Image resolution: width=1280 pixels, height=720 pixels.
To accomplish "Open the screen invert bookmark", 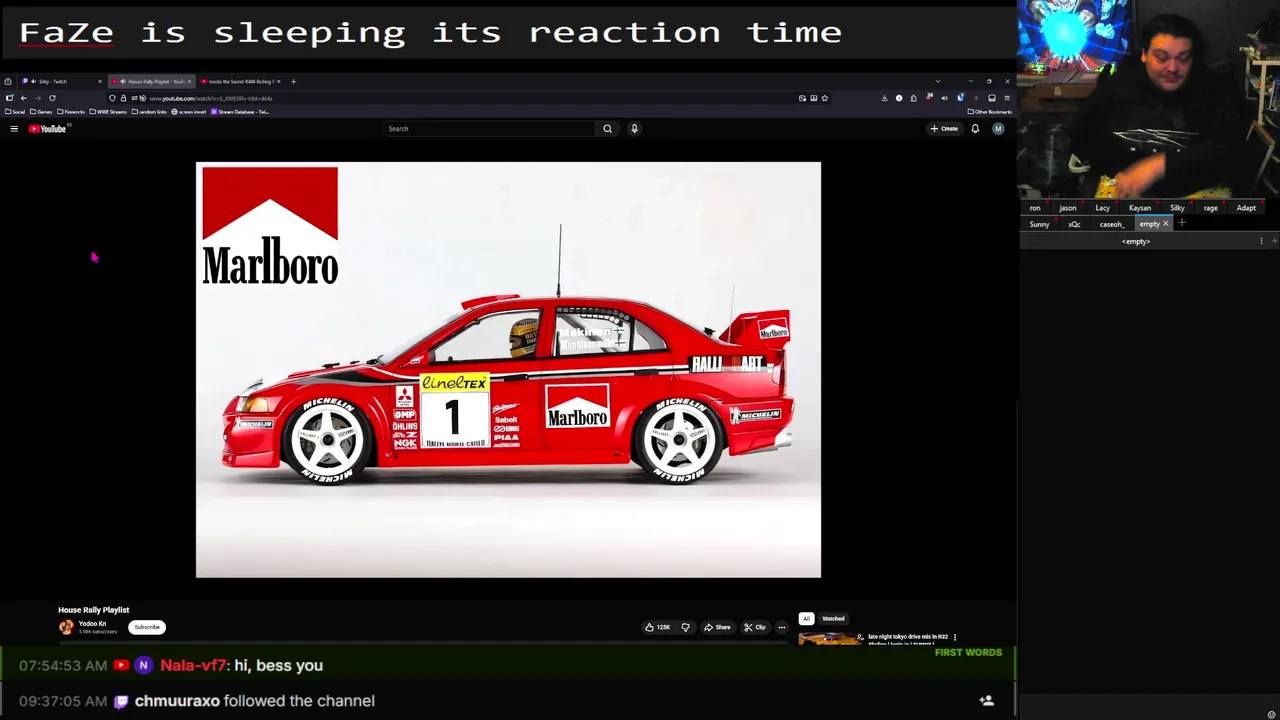I will (189, 112).
